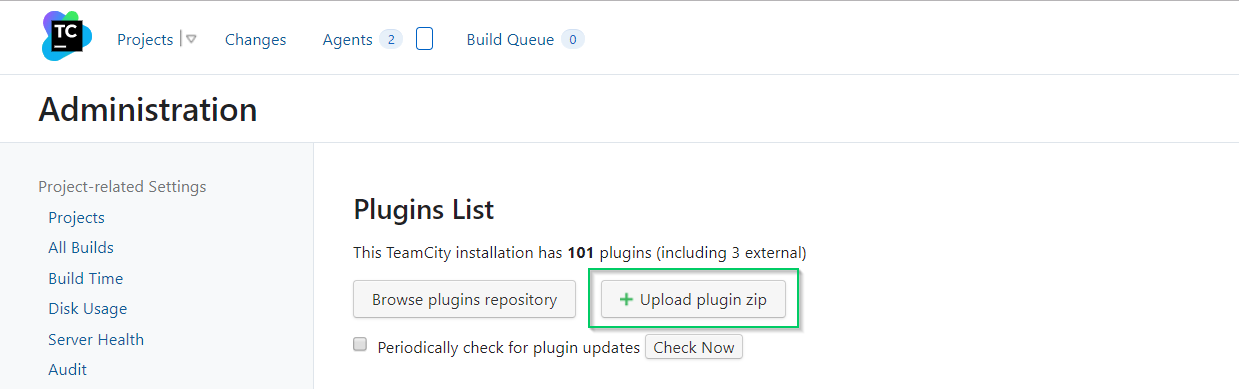Image resolution: width=1239 pixels, height=389 pixels.
Task: Open the Projects dropdown arrow
Action: click(191, 40)
